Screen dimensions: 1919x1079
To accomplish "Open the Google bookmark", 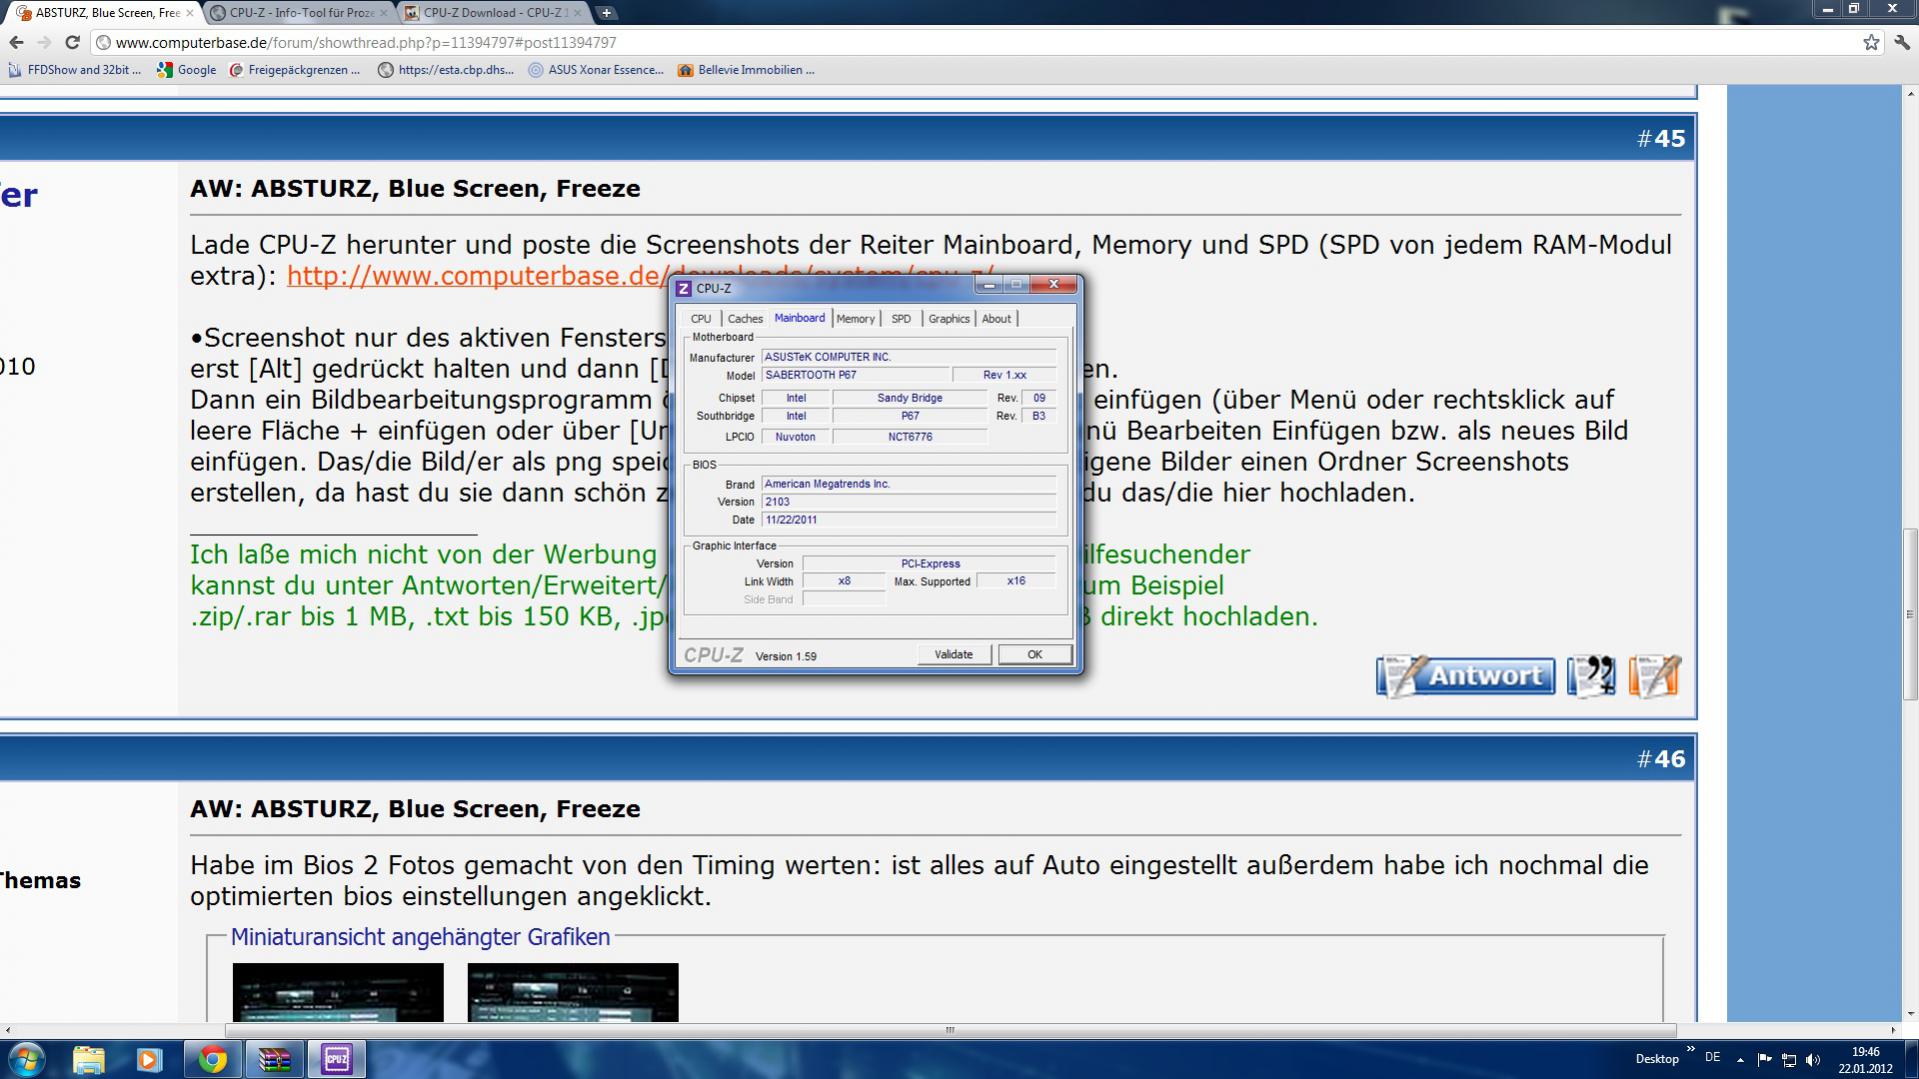I will click(x=187, y=70).
